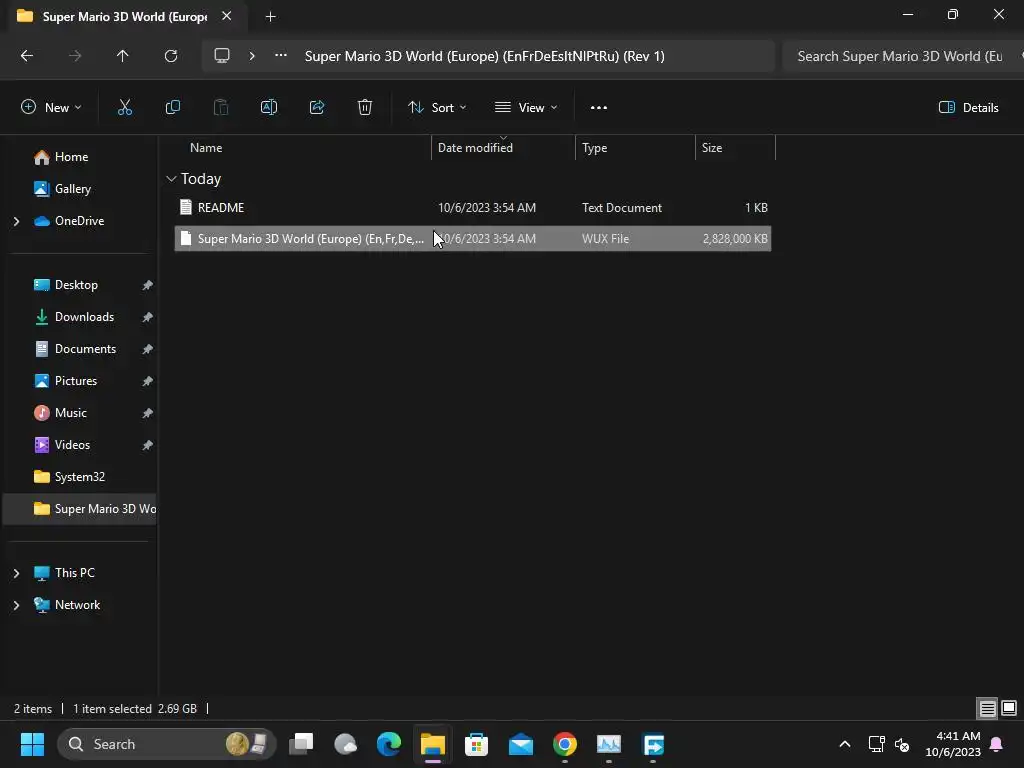This screenshot has width=1024, height=768.
Task: Open the Music folder in the sidebar
Action: [71, 413]
